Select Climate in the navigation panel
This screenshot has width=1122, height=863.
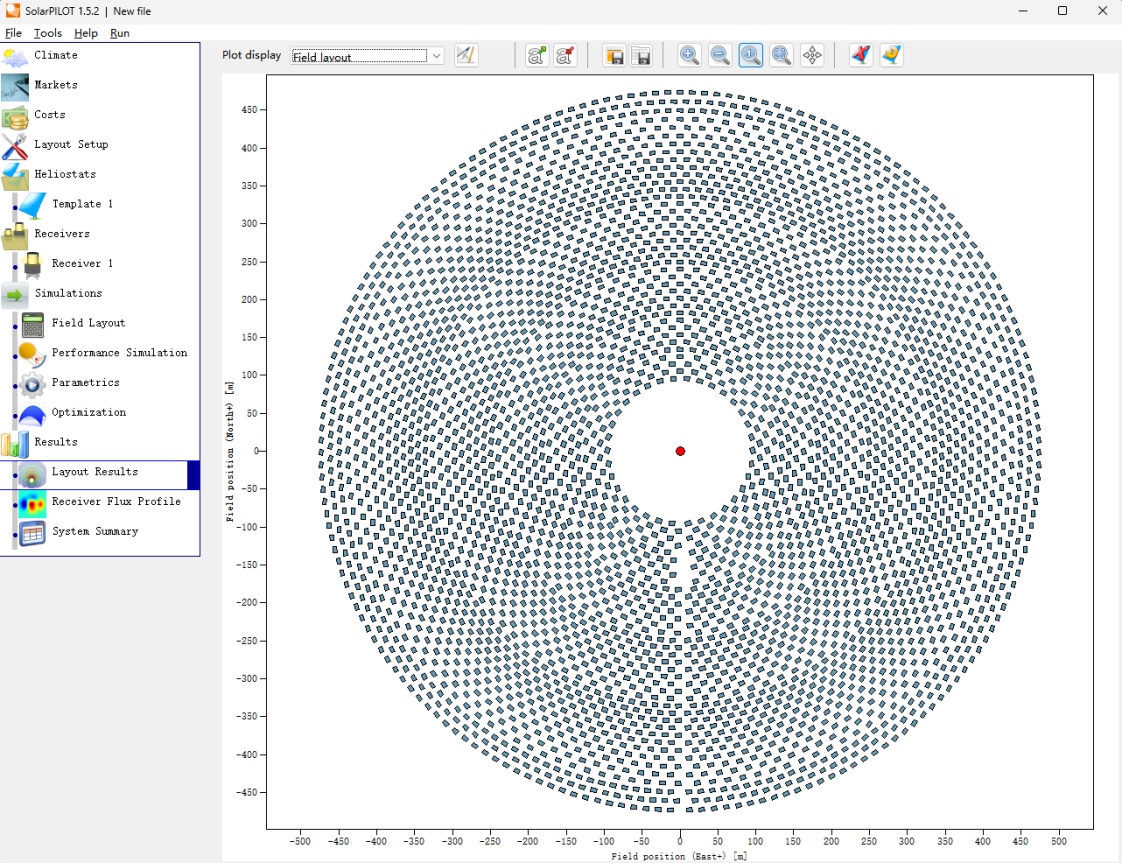coord(55,55)
